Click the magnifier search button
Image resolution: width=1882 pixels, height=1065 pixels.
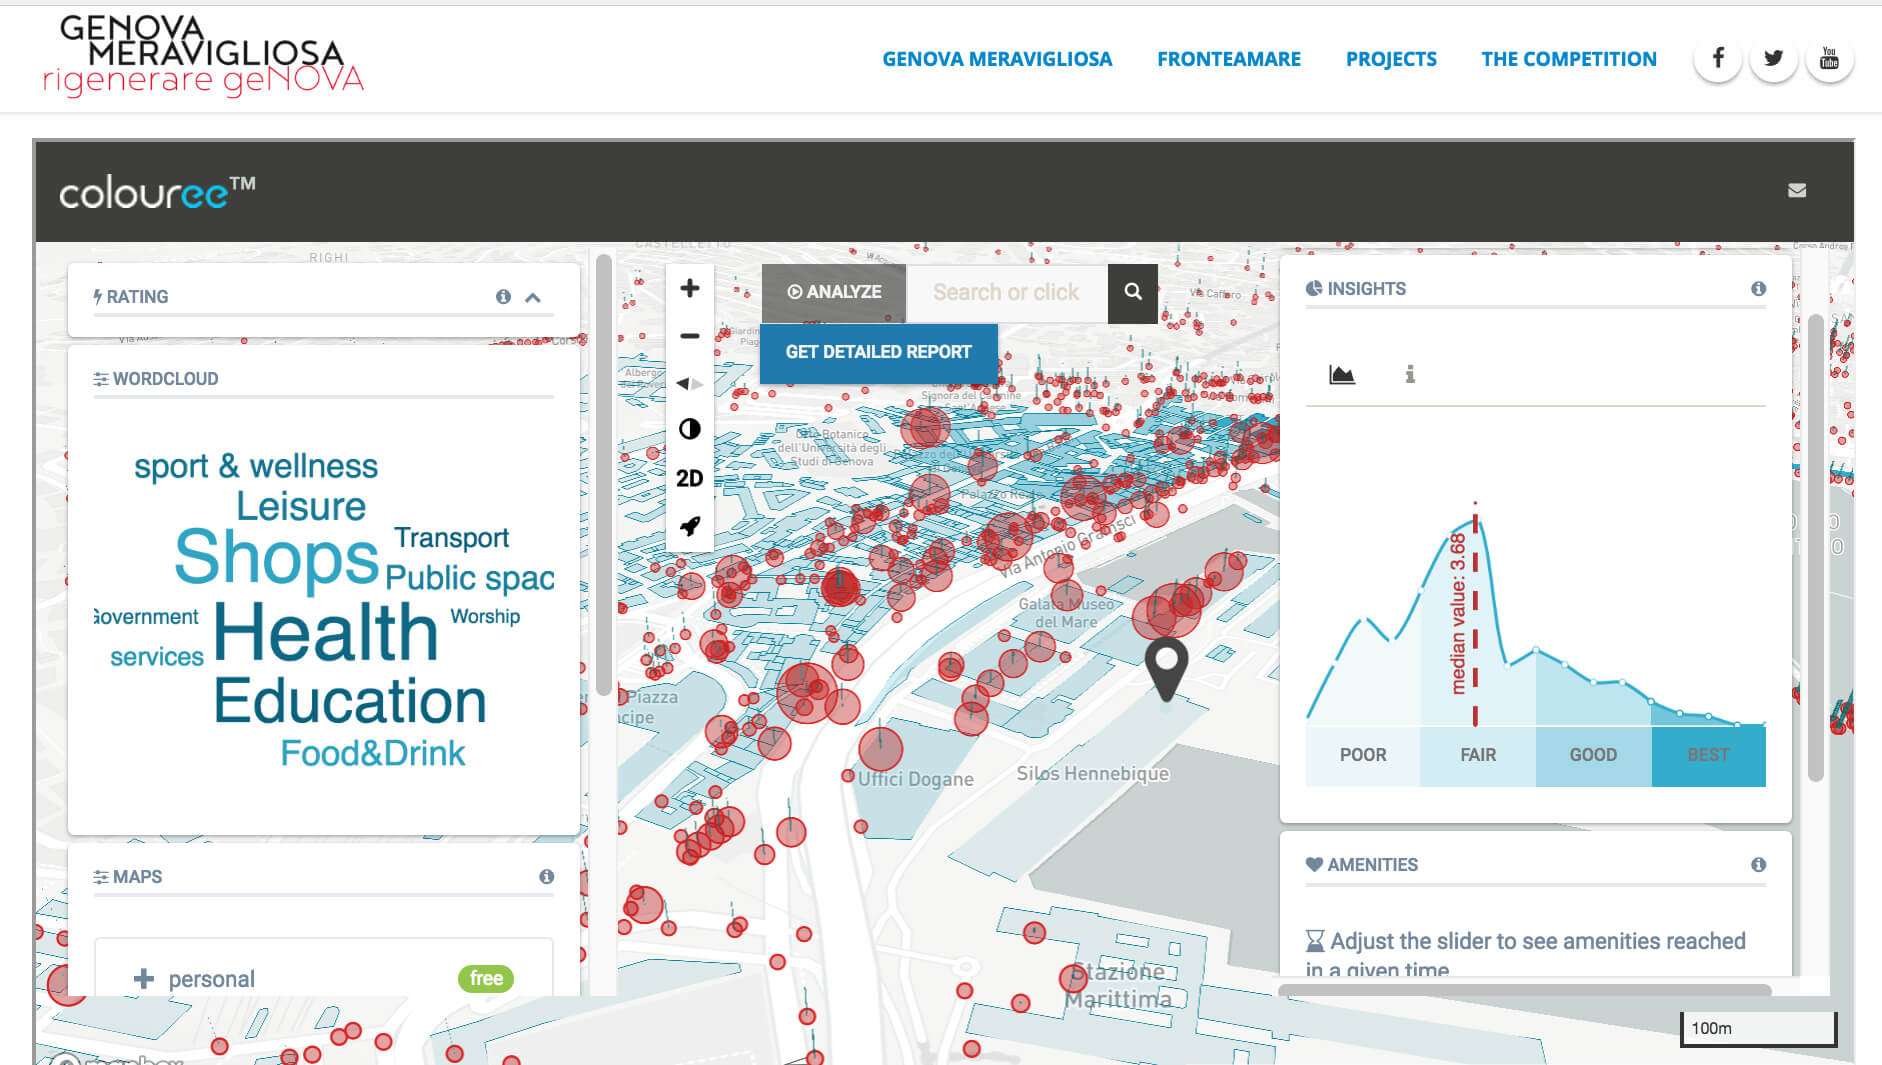[1133, 292]
